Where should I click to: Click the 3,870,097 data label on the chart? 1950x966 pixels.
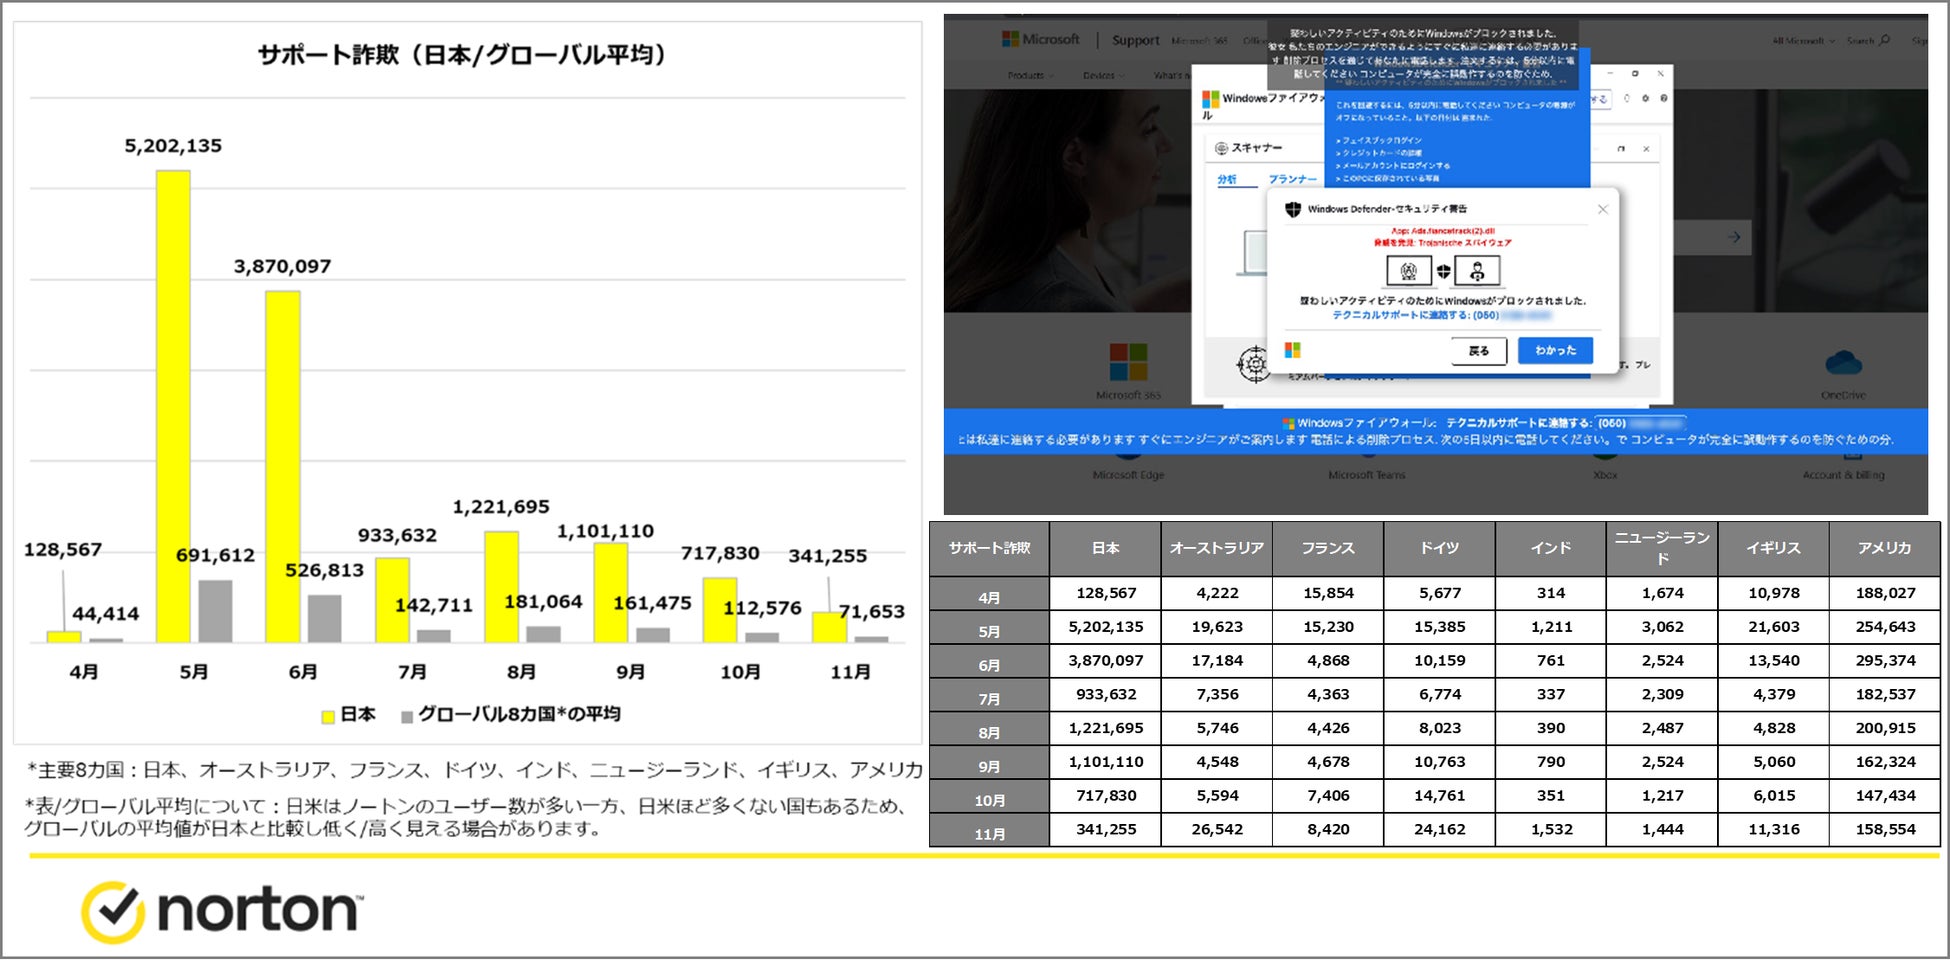click(282, 267)
